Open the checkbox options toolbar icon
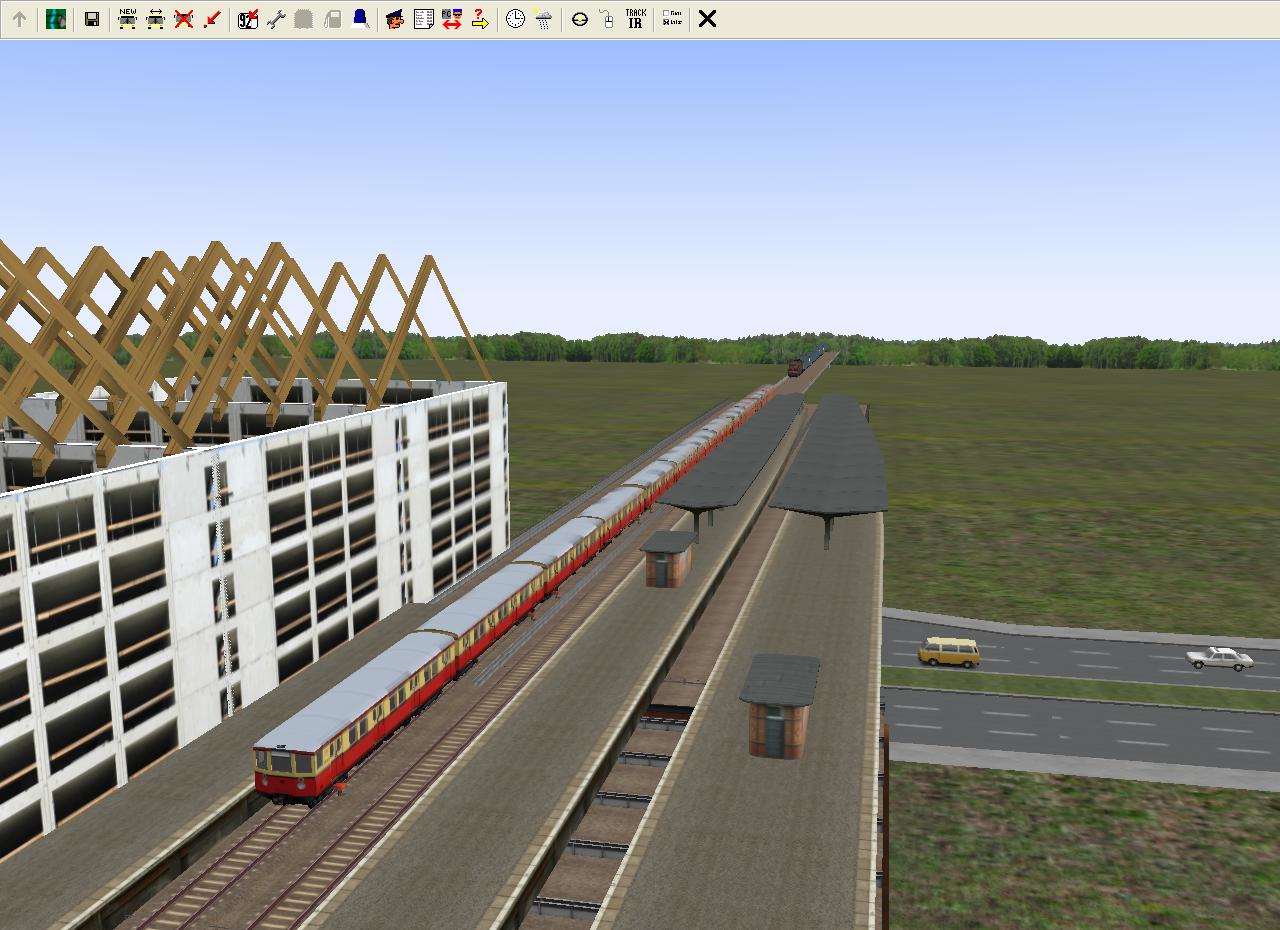The height and width of the screenshot is (930, 1280). [x=672, y=19]
